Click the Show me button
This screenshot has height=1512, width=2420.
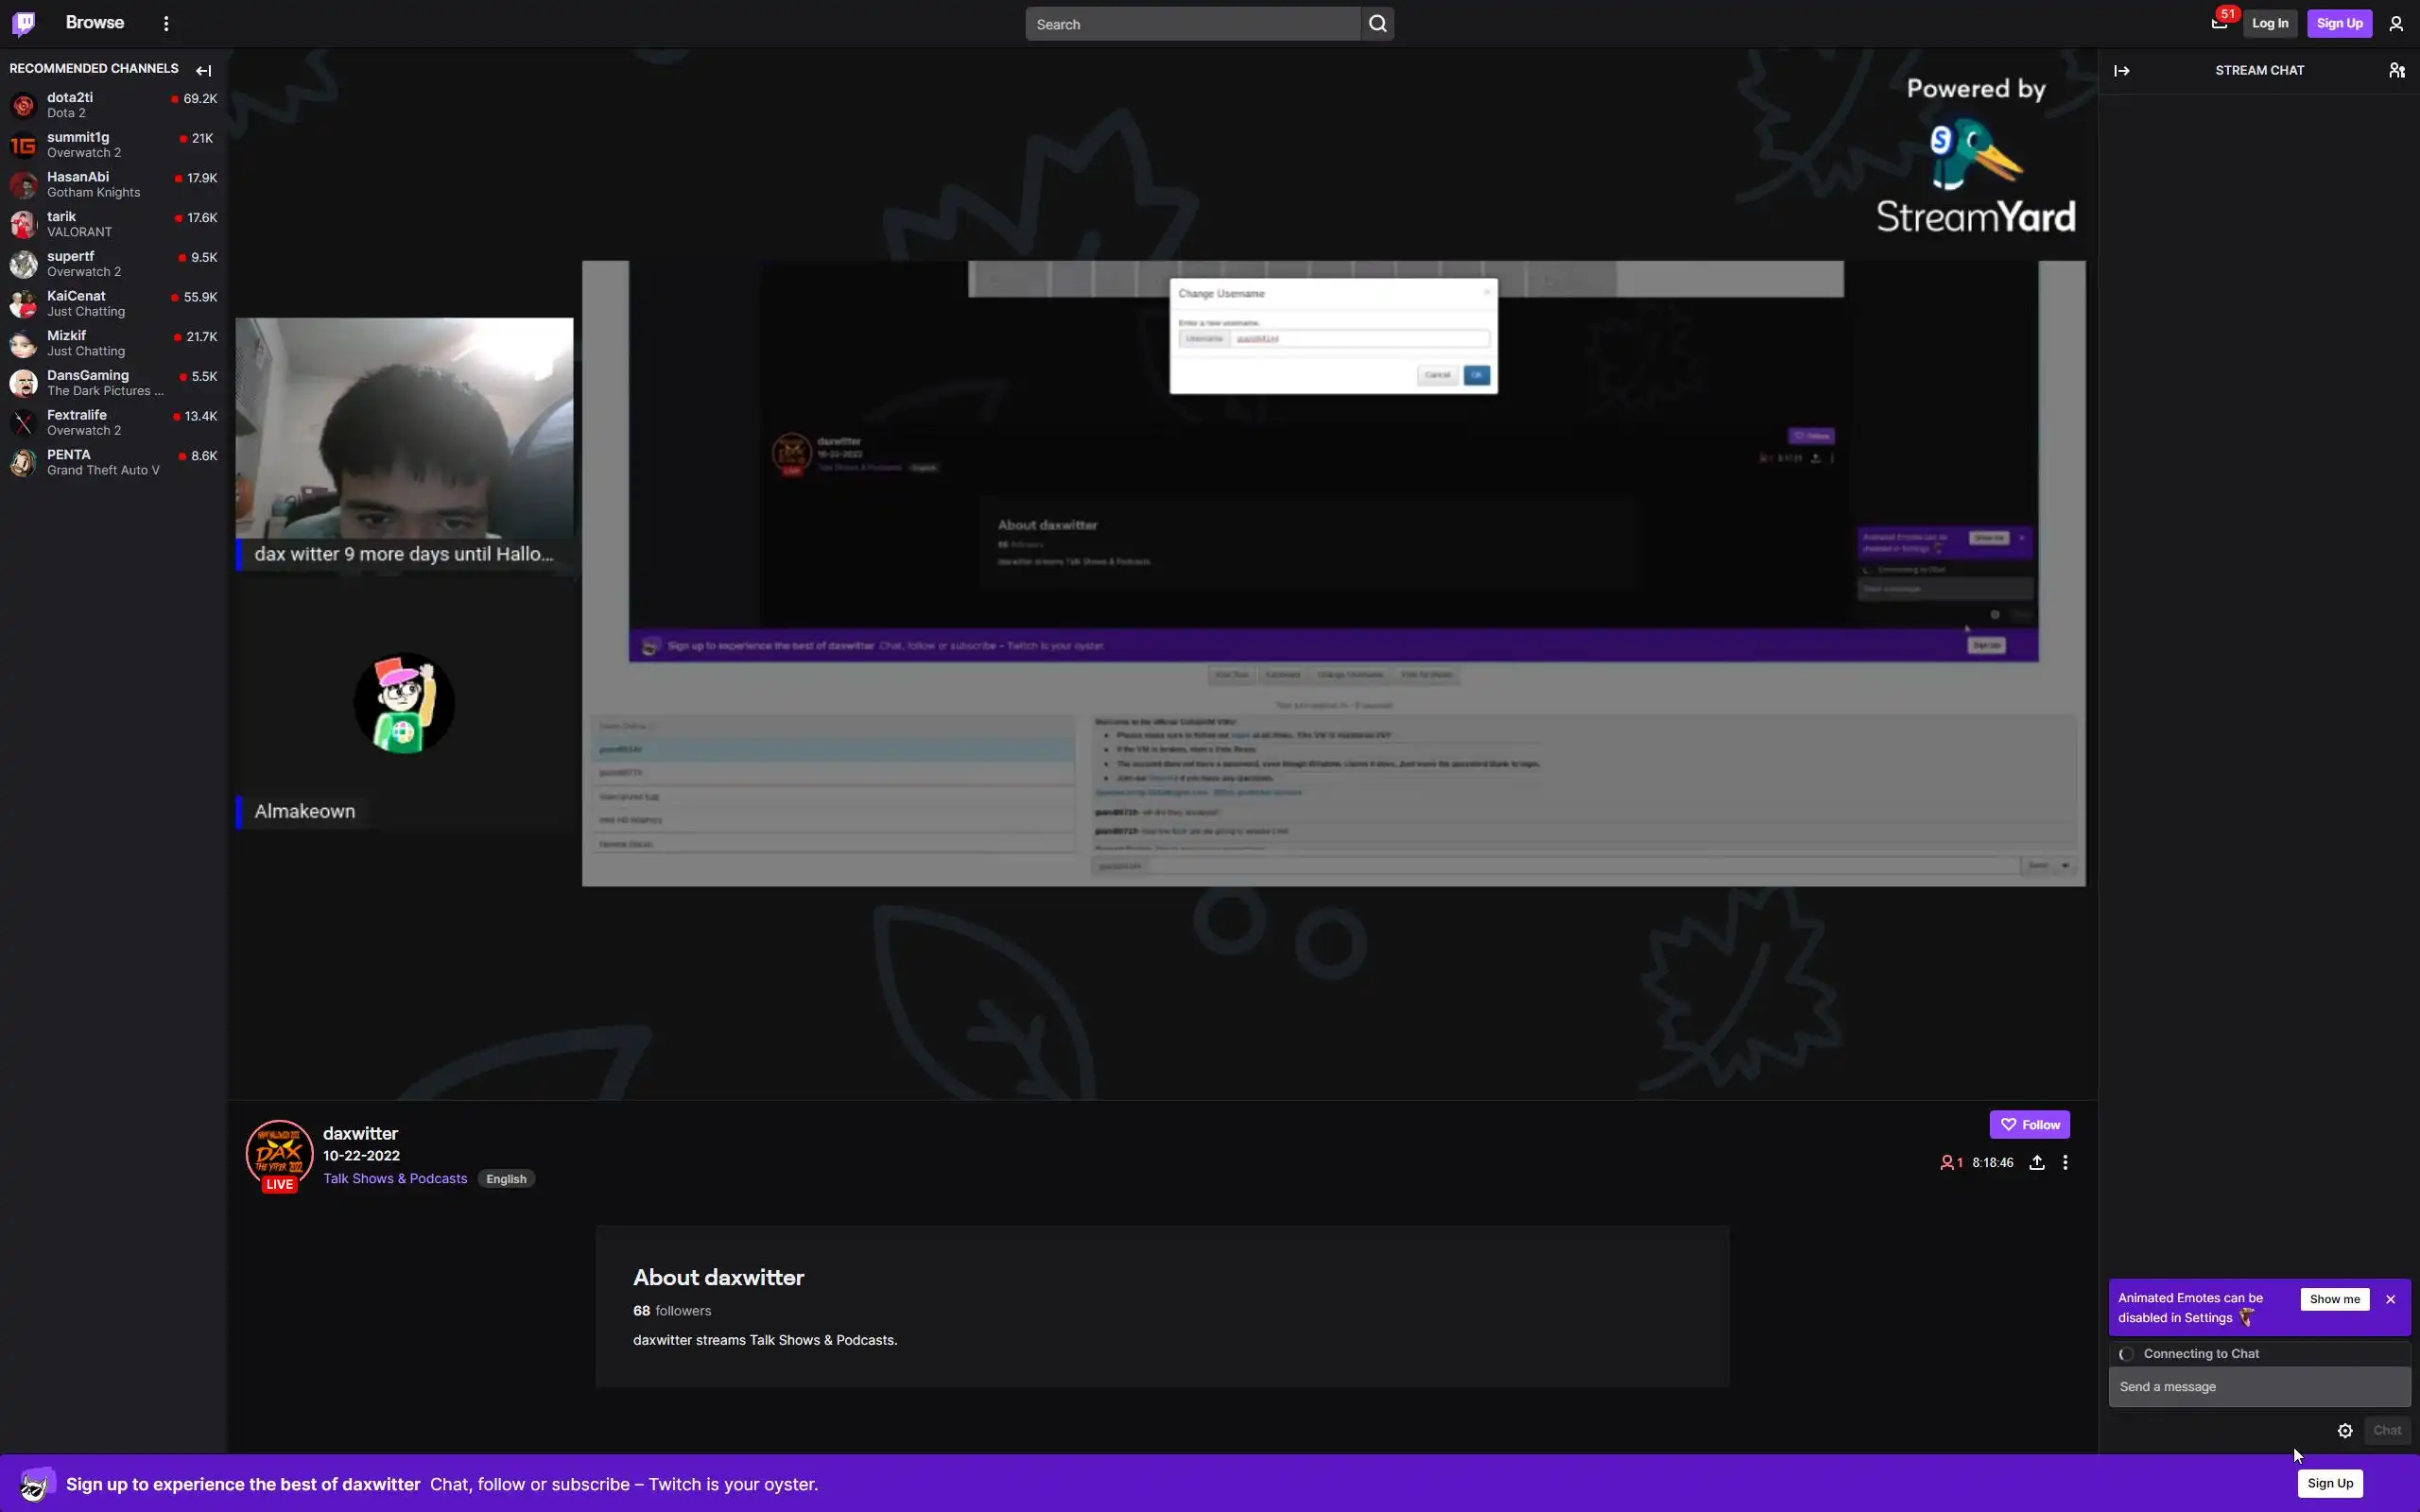click(x=2334, y=1299)
